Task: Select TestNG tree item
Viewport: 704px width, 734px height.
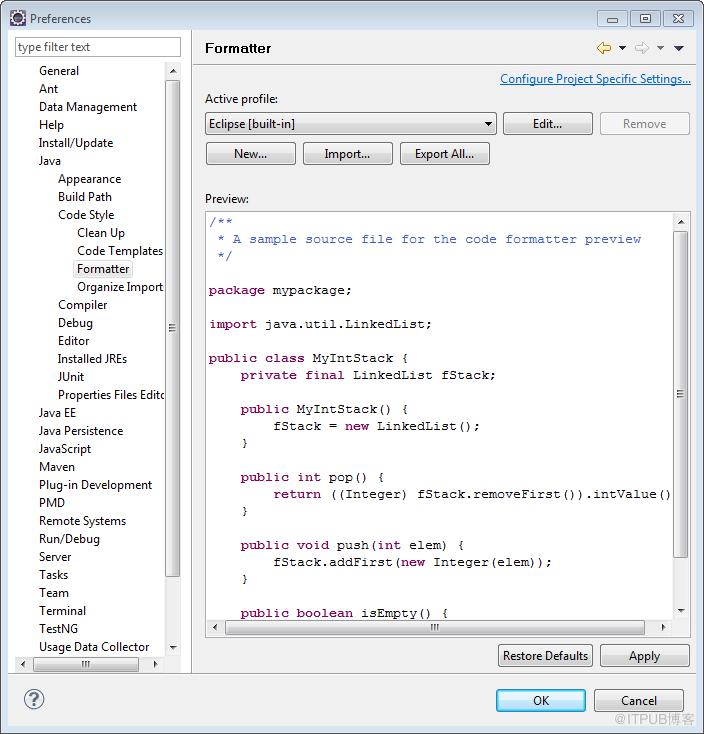Action: click(x=59, y=629)
